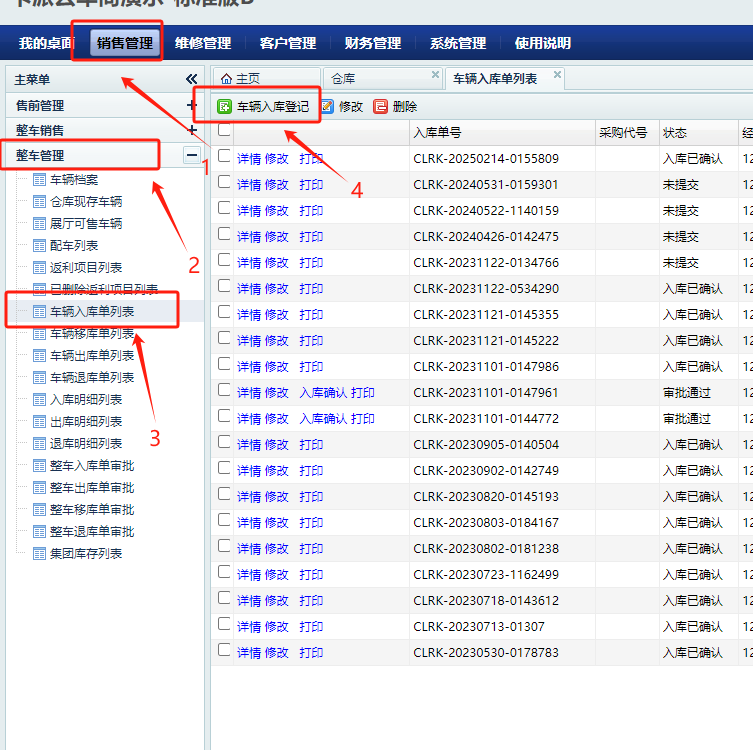Collapse the 整车管理 section with minus button

point(192,155)
